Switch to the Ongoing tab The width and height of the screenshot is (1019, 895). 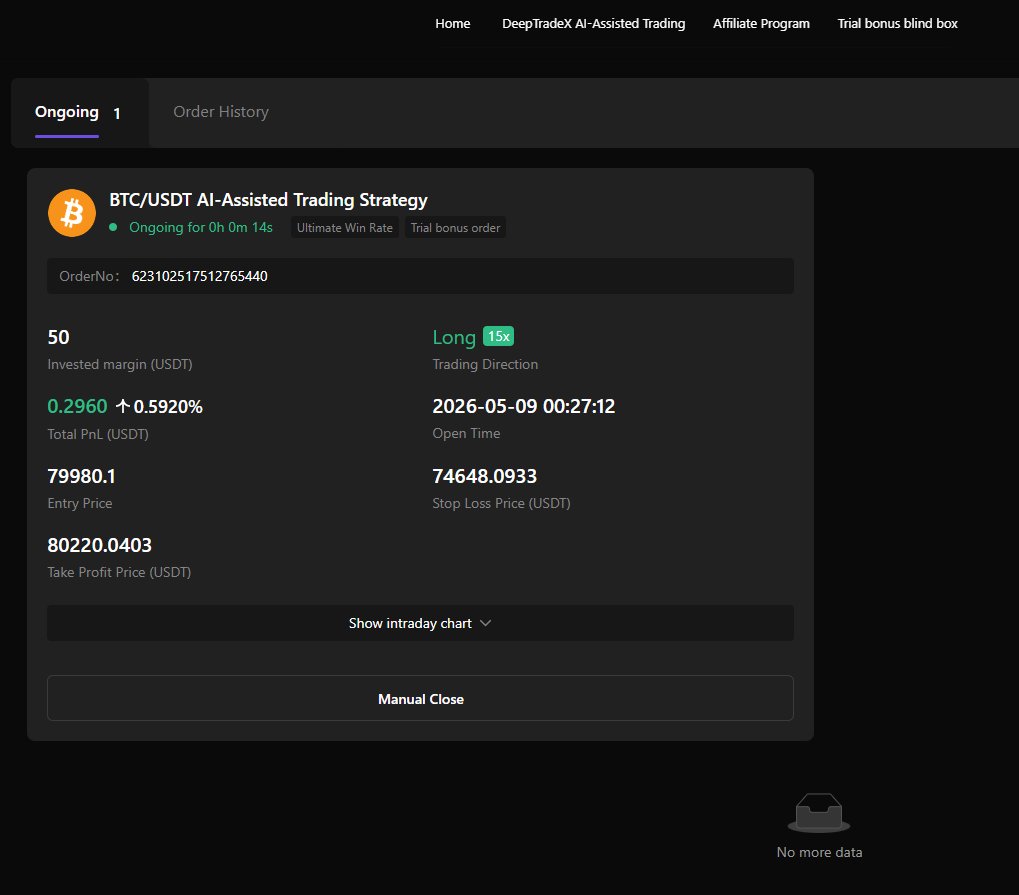tap(67, 112)
